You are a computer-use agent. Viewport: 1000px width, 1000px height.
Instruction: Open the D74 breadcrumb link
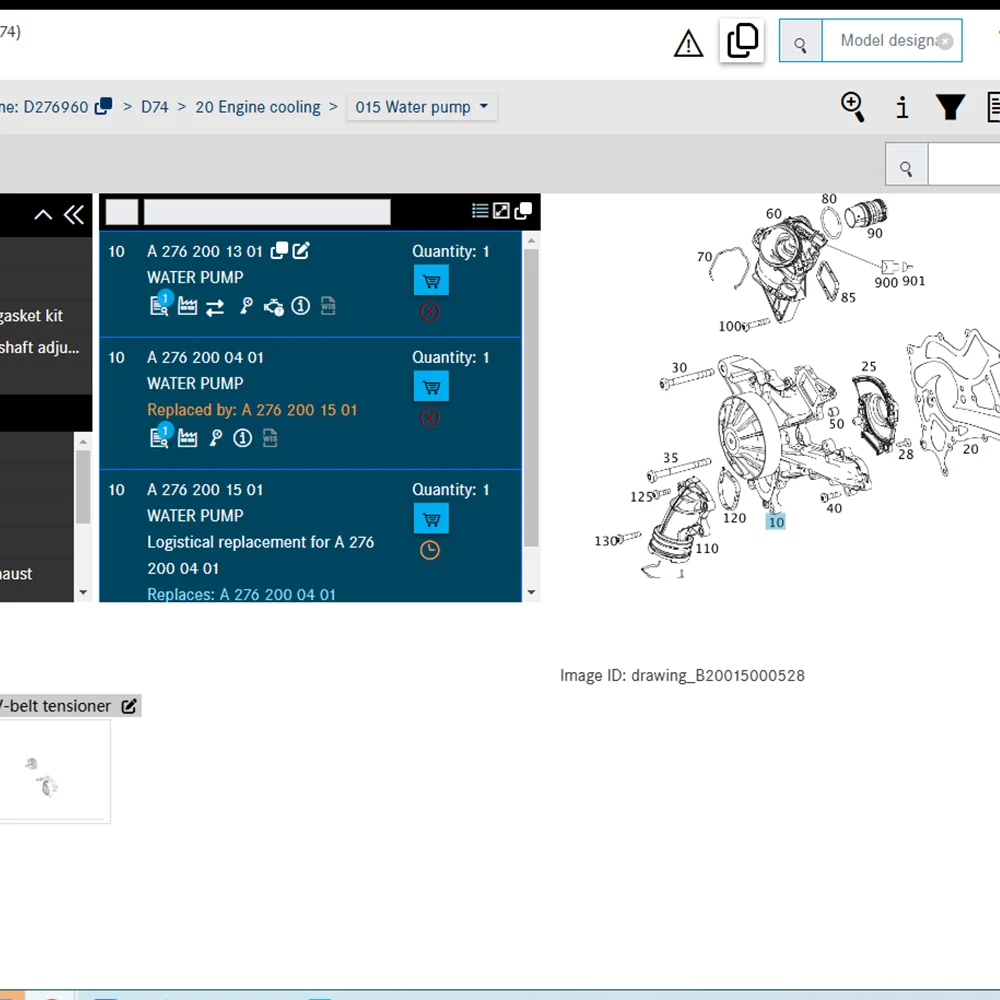click(154, 107)
